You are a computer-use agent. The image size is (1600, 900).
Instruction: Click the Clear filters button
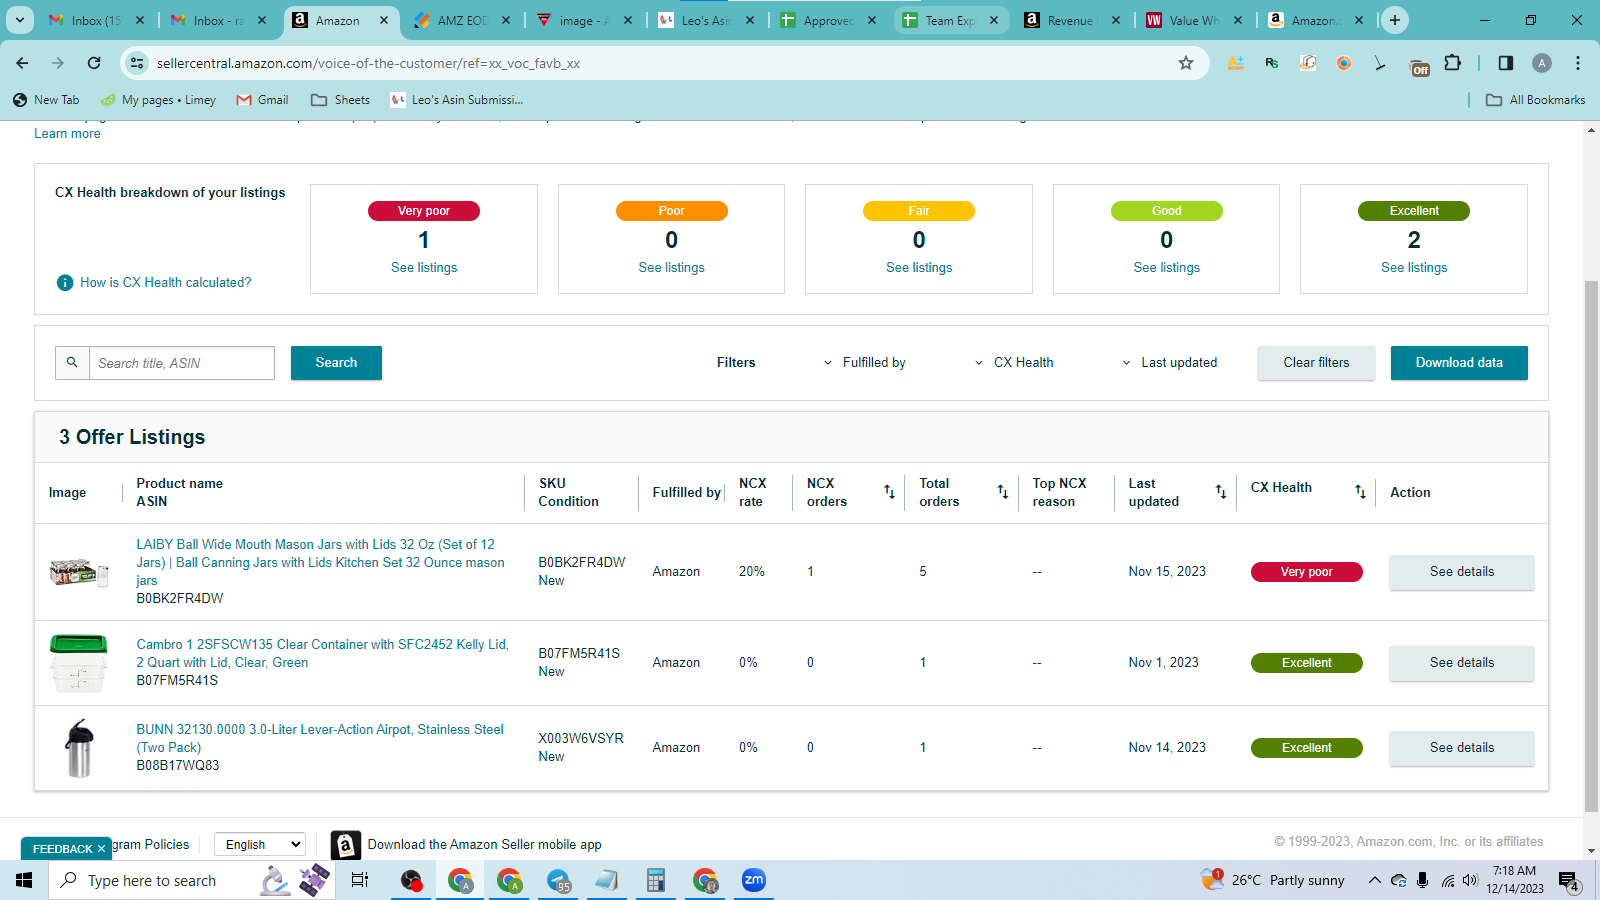[x=1316, y=363]
